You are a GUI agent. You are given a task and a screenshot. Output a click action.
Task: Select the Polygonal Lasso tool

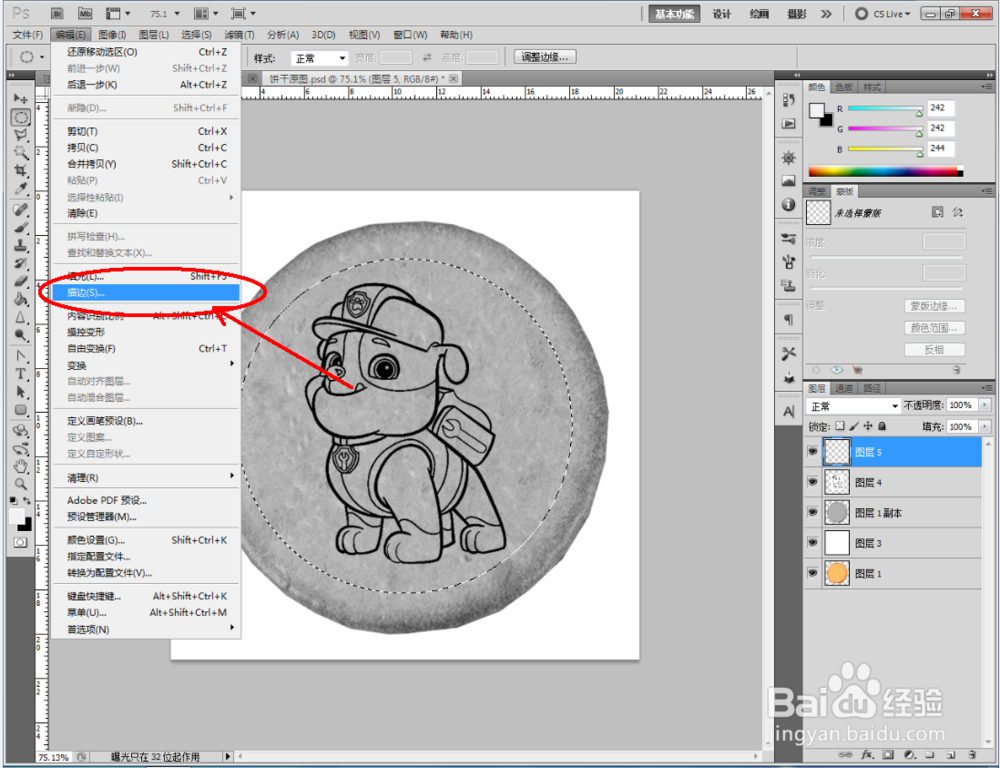pyautogui.click(x=20, y=135)
